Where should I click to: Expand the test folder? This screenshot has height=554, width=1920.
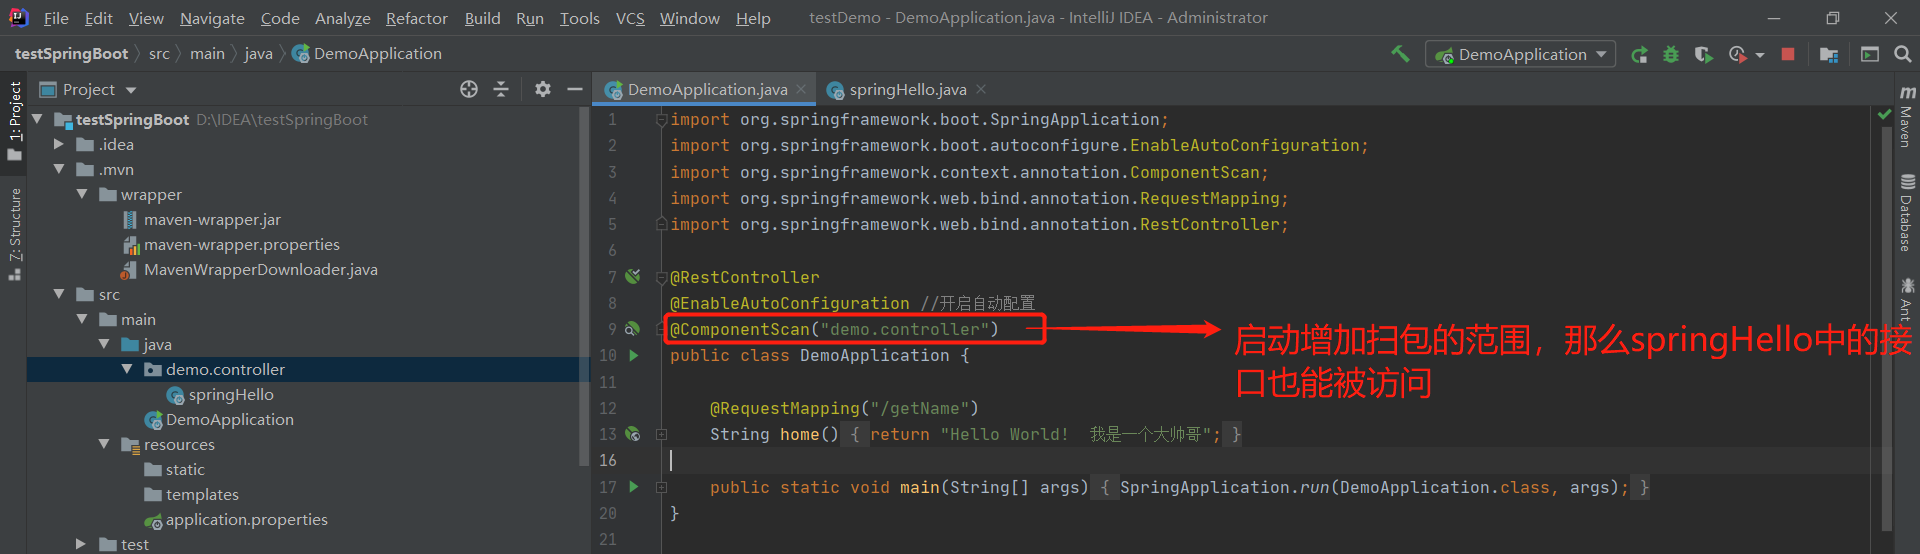point(81,544)
